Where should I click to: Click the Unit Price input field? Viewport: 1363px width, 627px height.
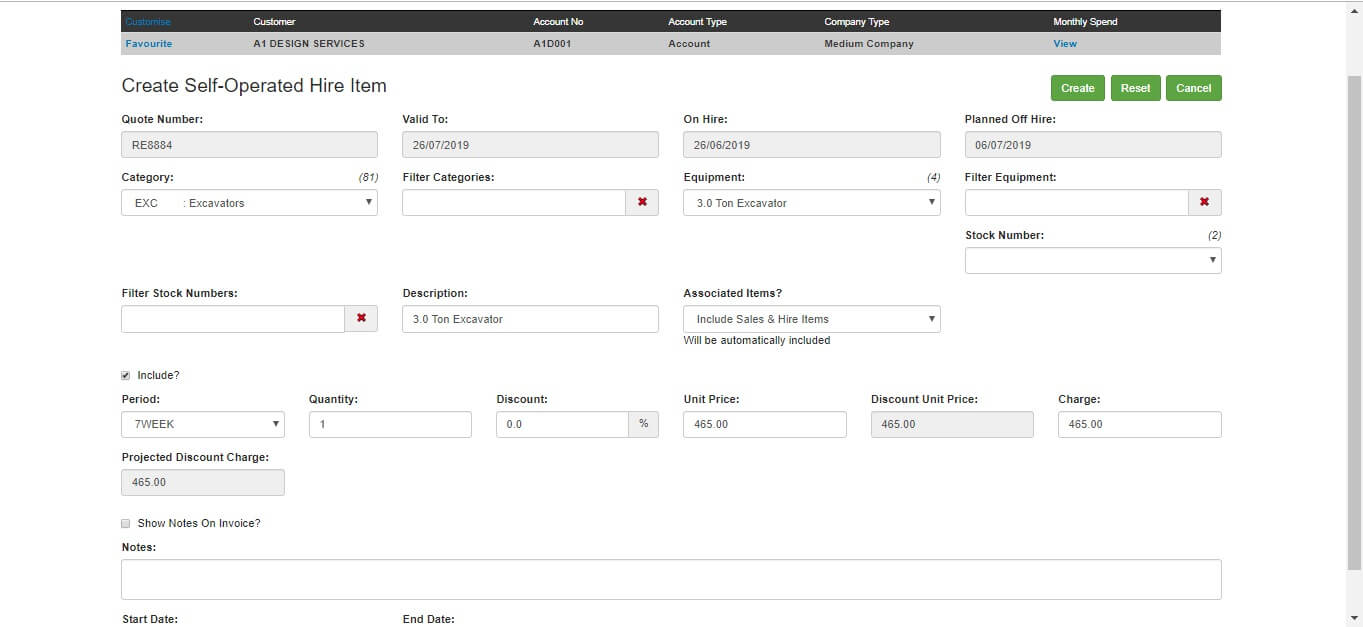coord(765,424)
